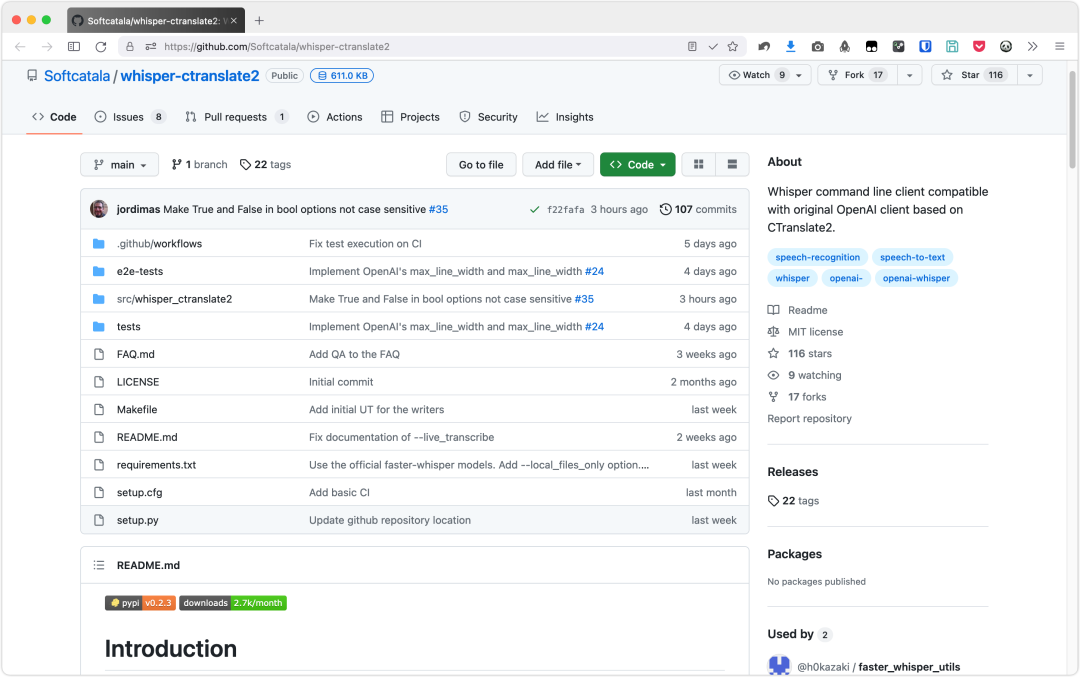This screenshot has width=1080, height=677.
Task: Open the green Code dropdown
Action: pos(637,165)
